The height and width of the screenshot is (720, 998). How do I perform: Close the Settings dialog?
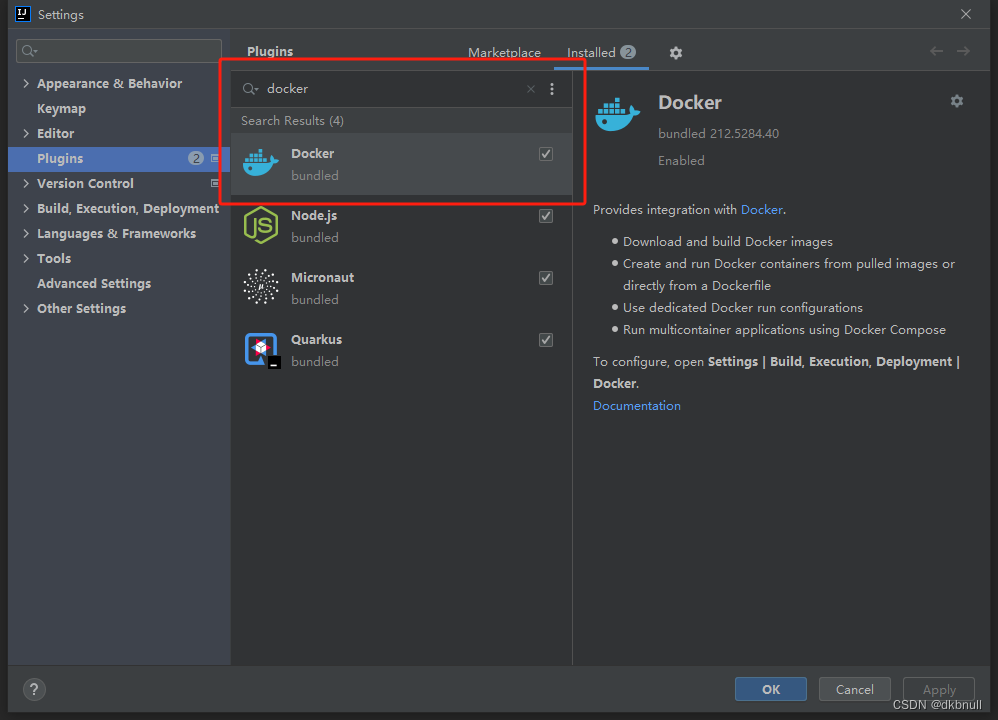click(x=966, y=14)
